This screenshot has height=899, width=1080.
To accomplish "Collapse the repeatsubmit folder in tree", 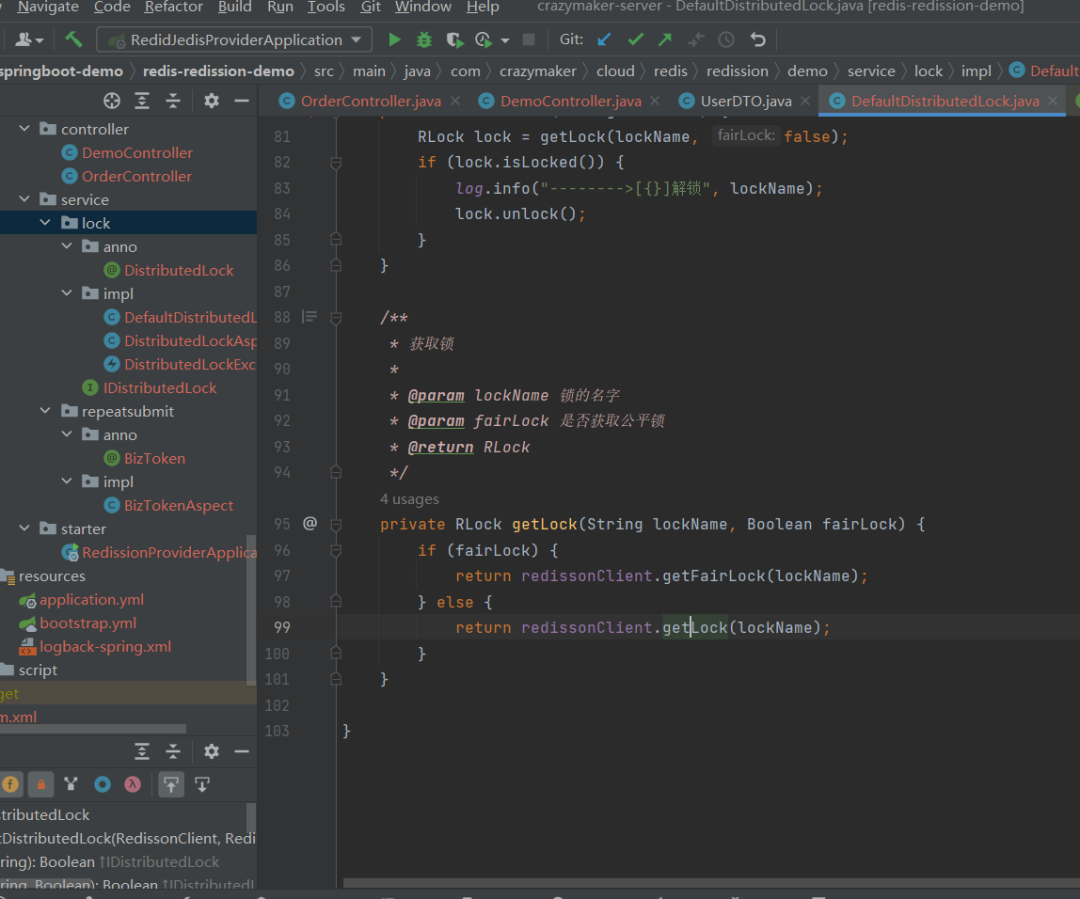I will point(45,411).
